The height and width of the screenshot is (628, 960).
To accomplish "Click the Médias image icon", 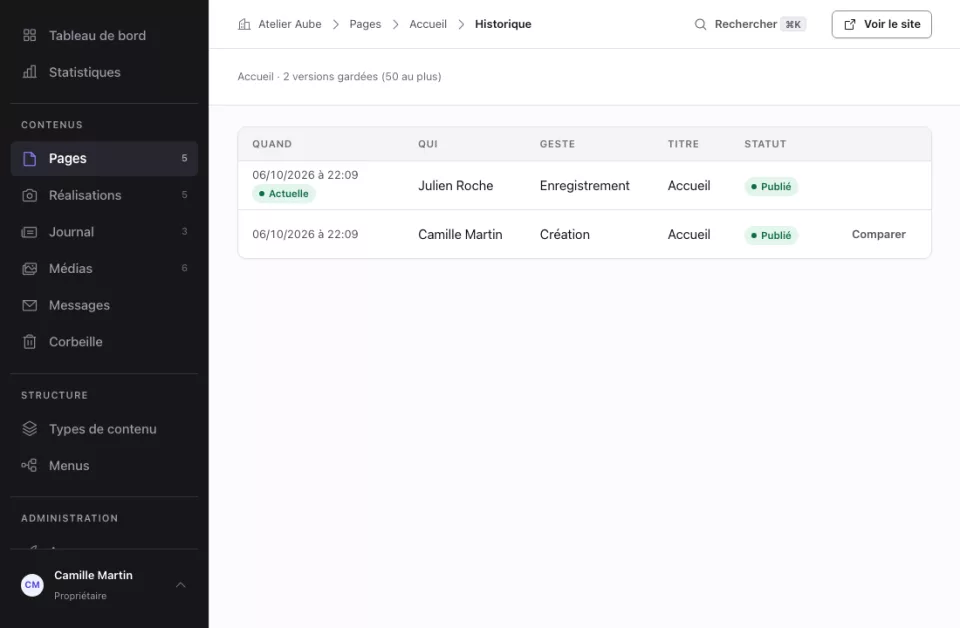I will 29,269.
